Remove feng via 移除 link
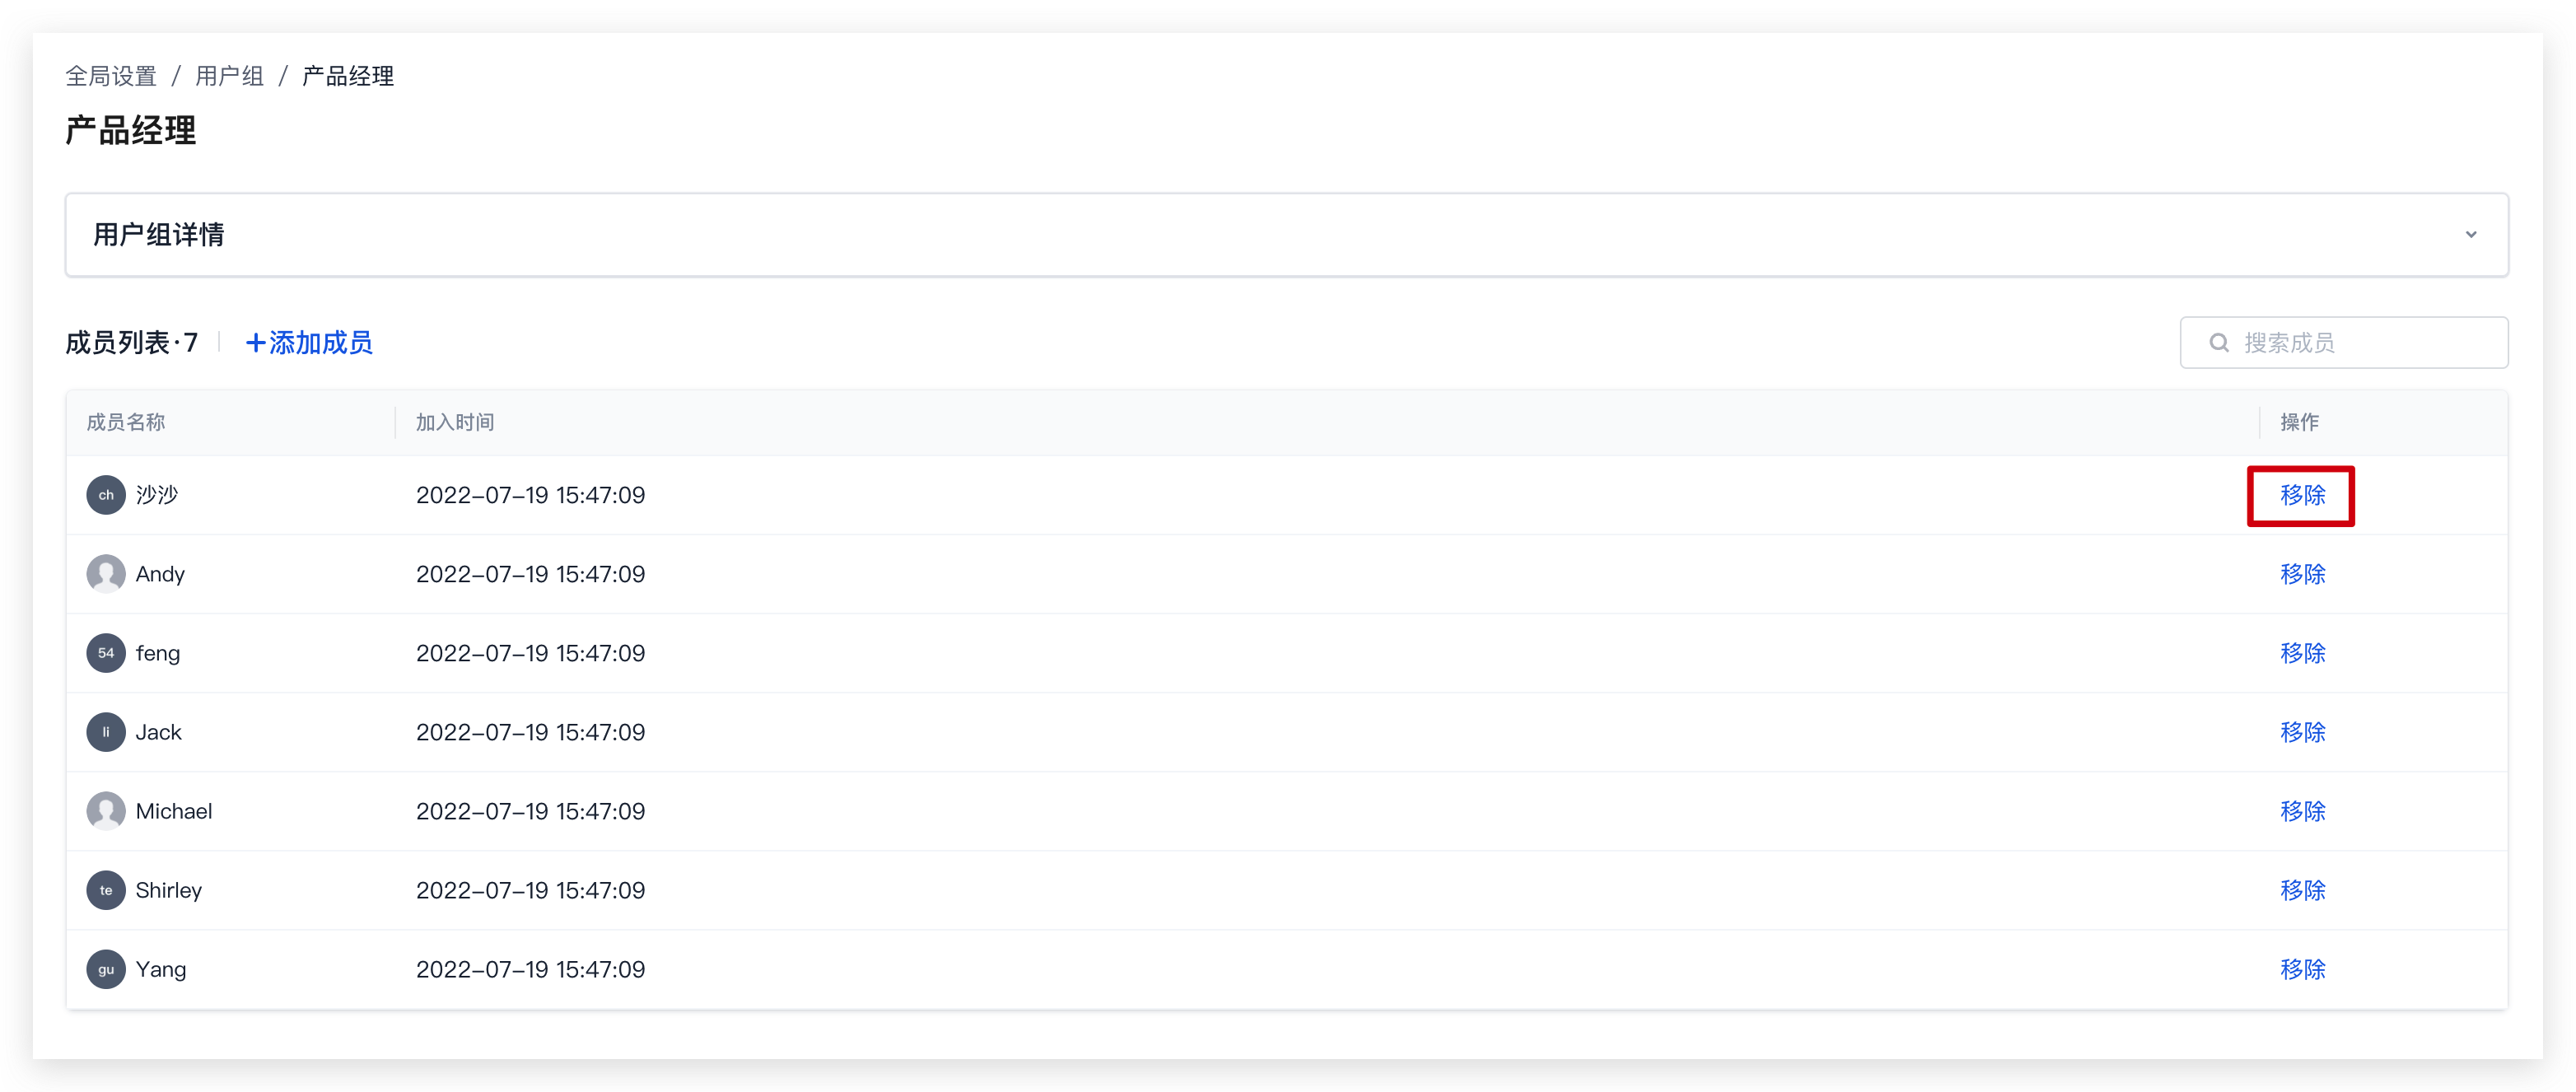Screen dimensions: 2576x1092 pyautogui.click(x=2302, y=653)
